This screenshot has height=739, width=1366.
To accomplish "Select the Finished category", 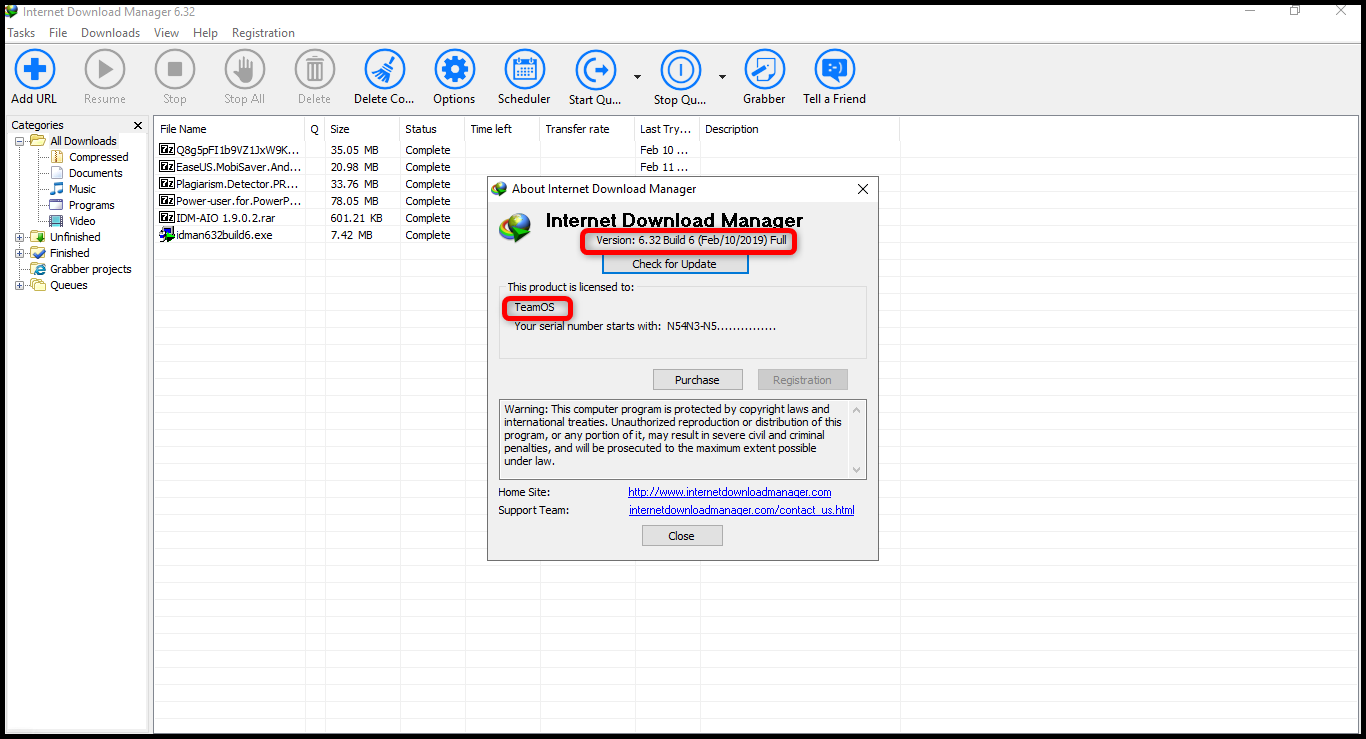I will pyautogui.click(x=70, y=253).
